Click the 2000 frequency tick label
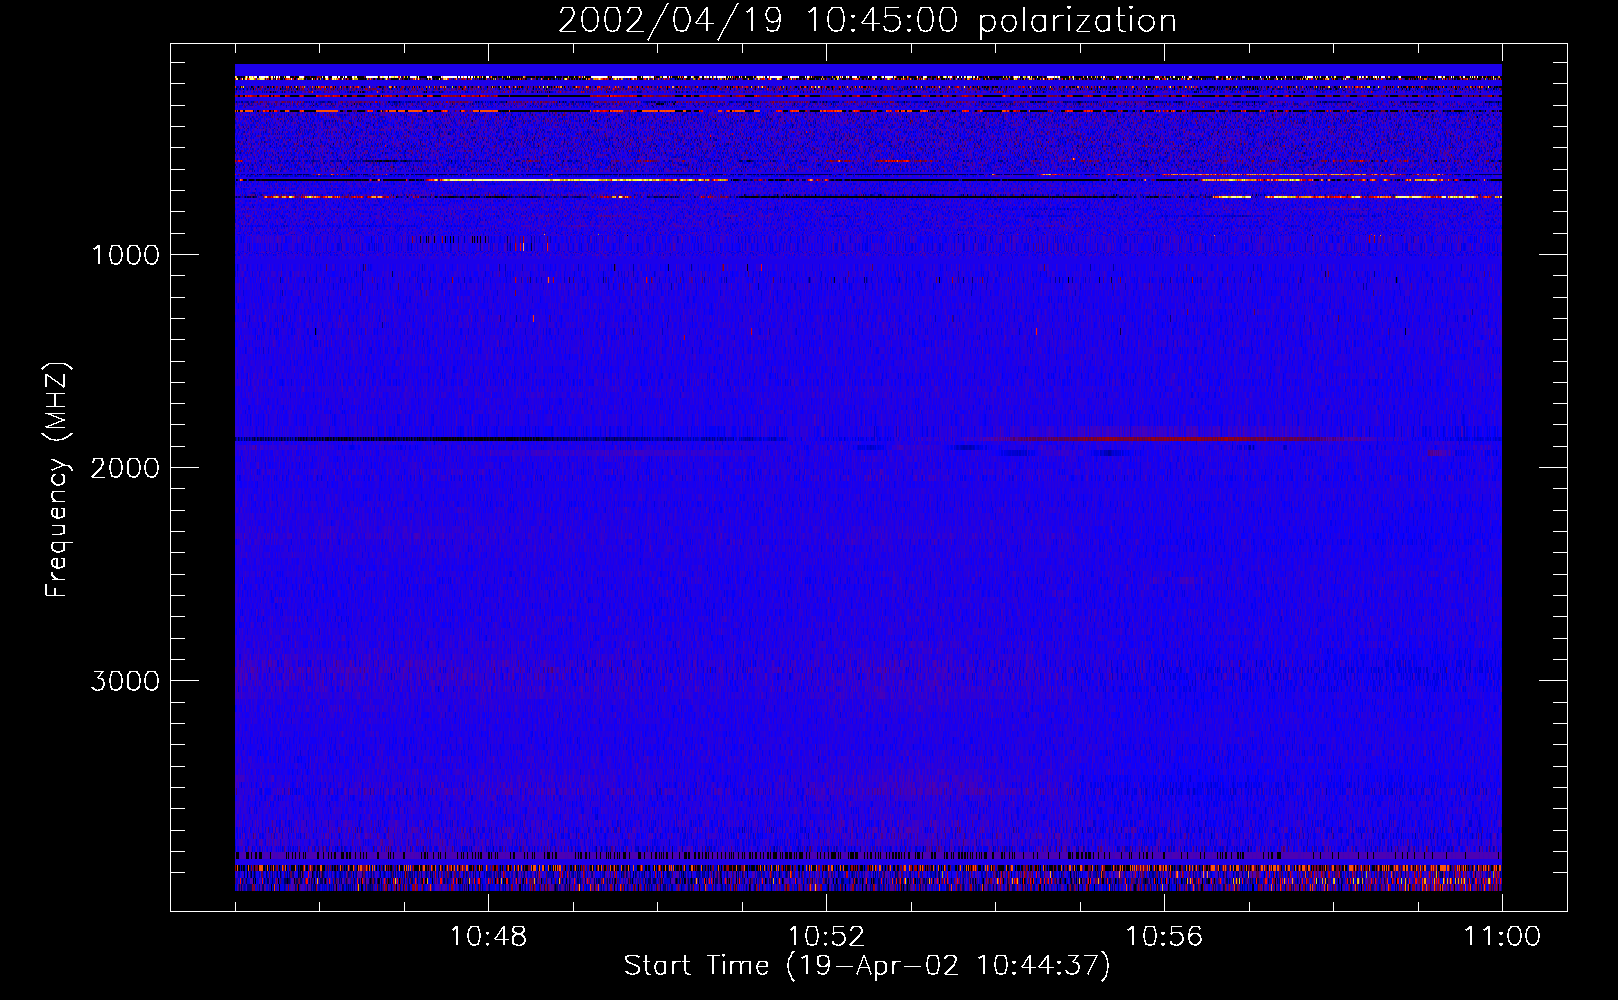The image size is (1618, 1000). (125, 468)
